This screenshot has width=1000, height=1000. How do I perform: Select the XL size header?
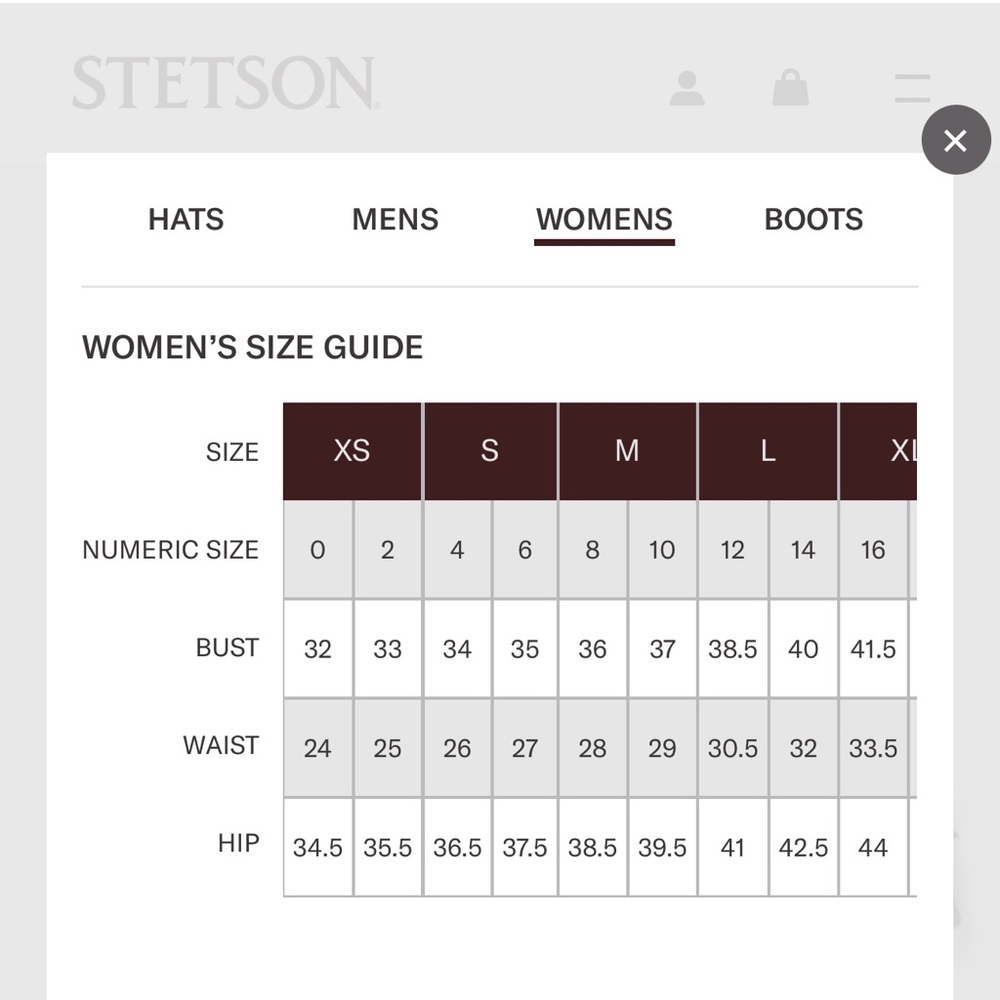(878, 451)
